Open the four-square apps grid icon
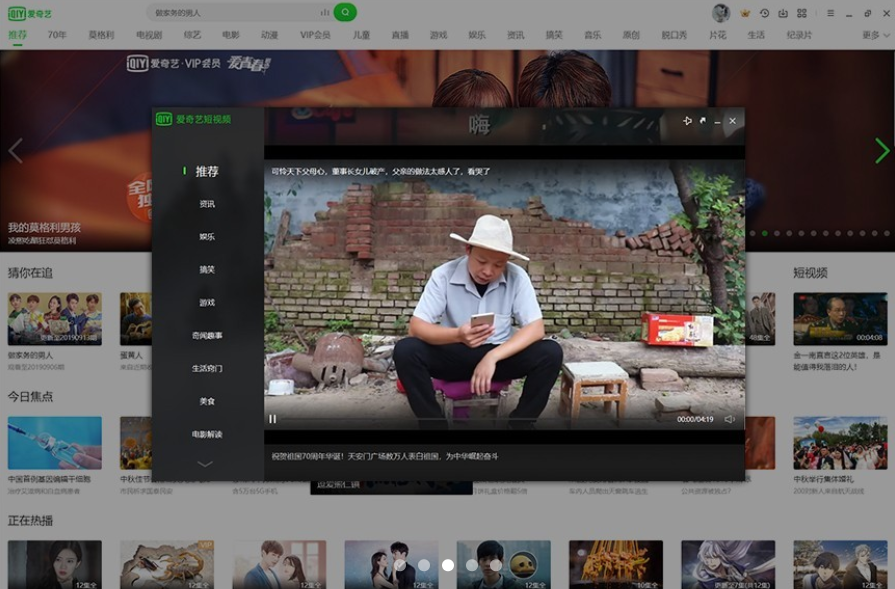 pyautogui.click(x=802, y=13)
